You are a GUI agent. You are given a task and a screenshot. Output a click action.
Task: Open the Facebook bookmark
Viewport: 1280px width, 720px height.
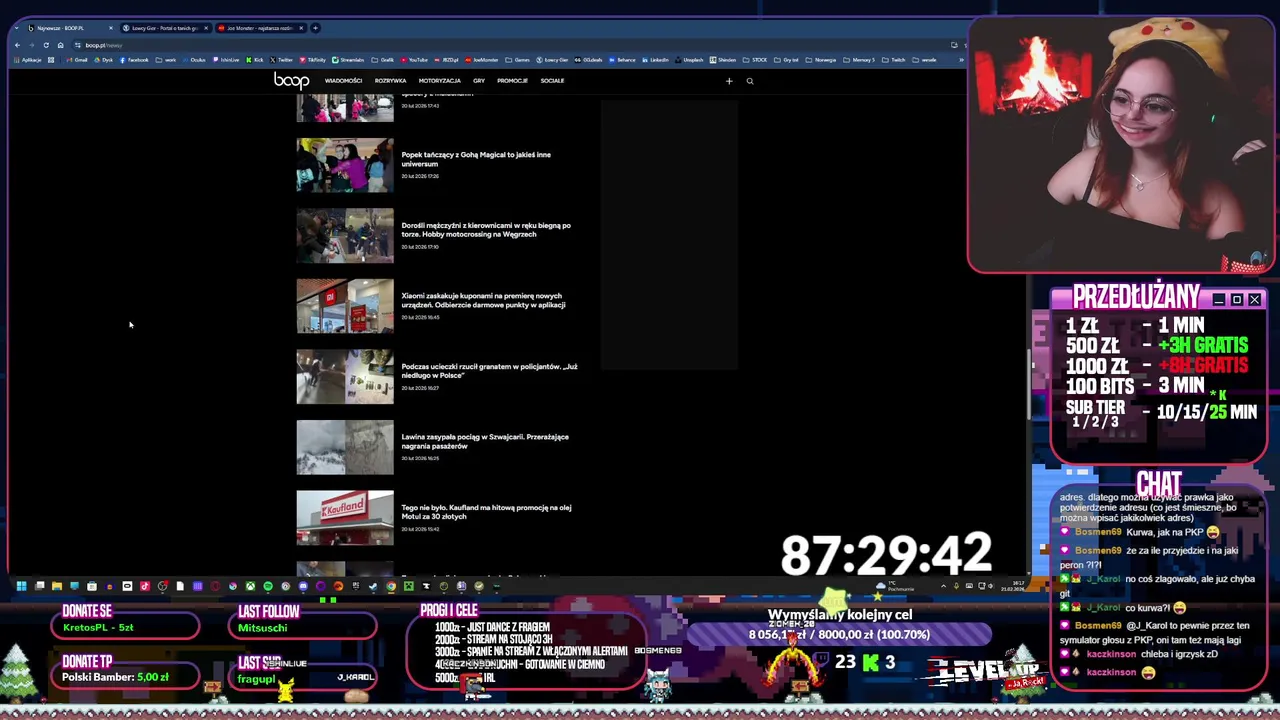click(x=135, y=60)
